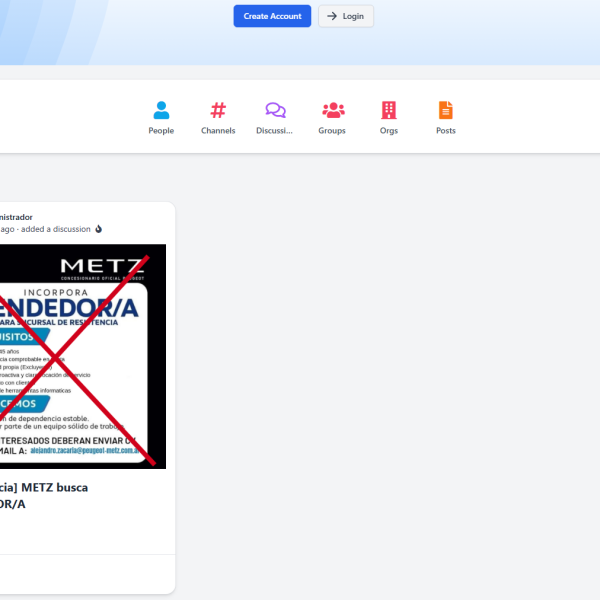
Task: Open the Orgs building icon
Action: (x=389, y=110)
